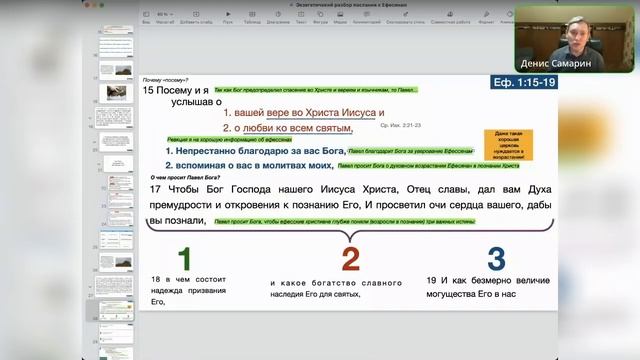Select slide 25 table thumbnail with blue header
Screen dimensions: 640x360
point(116,239)
